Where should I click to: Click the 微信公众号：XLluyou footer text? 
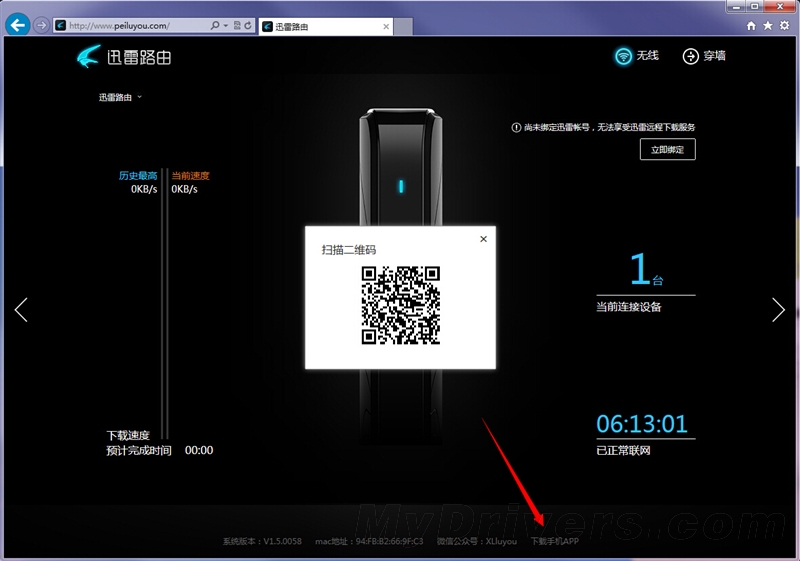tap(477, 541)
